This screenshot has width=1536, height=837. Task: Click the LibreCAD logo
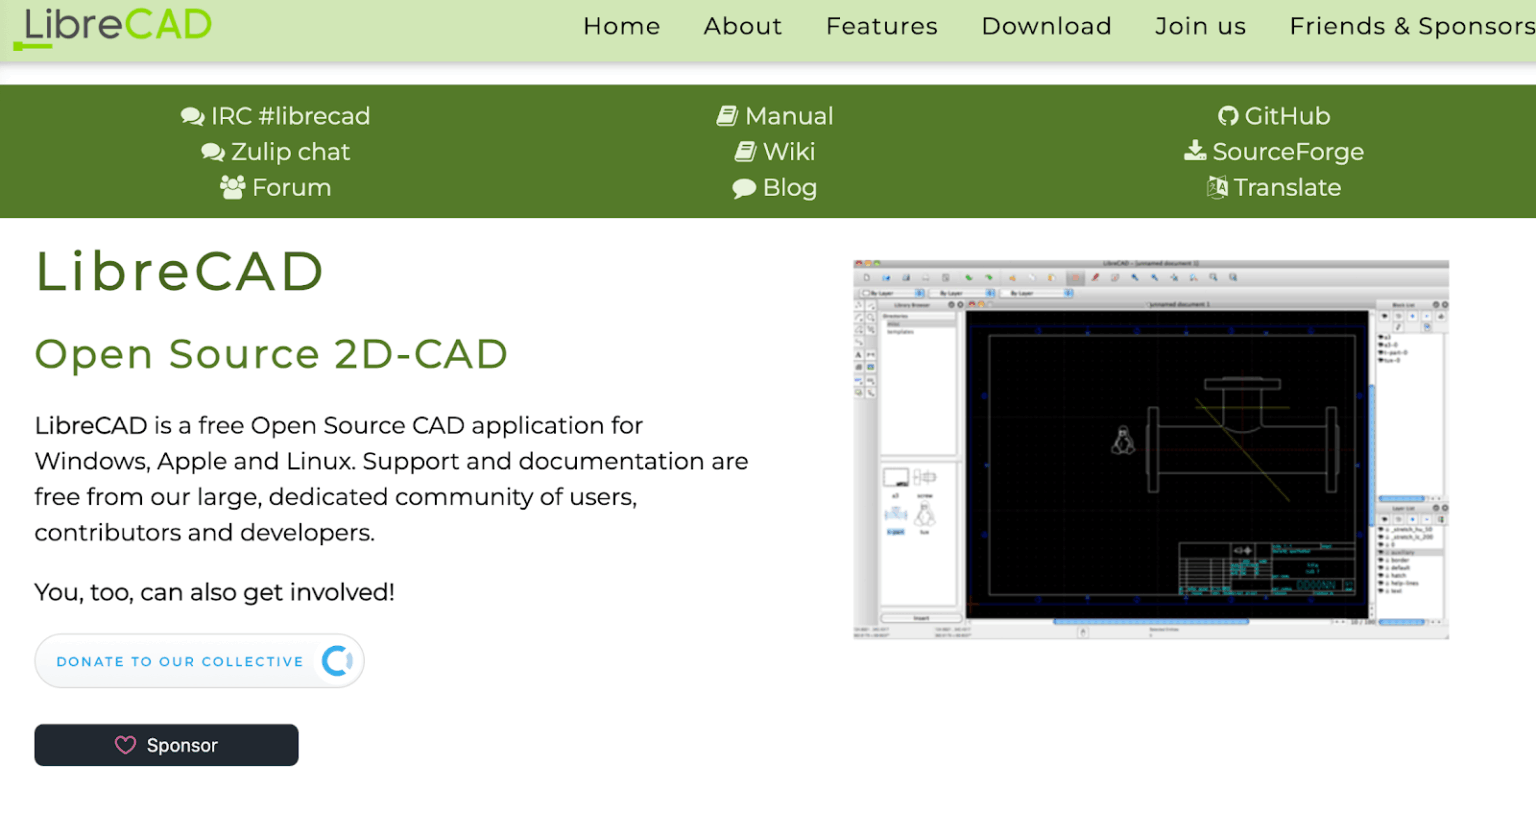click(110, 29)
